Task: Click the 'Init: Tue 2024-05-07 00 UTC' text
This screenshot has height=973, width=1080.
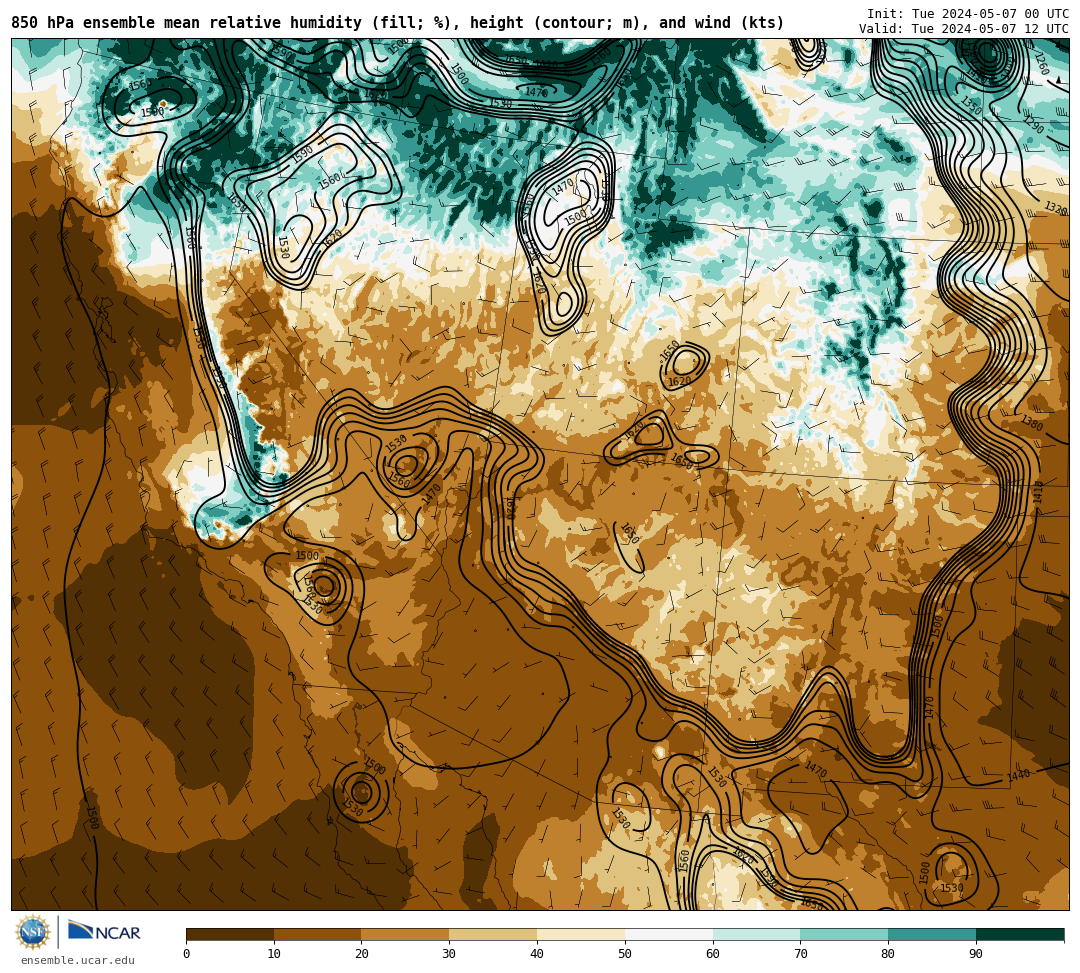Action: coord(968,14)
